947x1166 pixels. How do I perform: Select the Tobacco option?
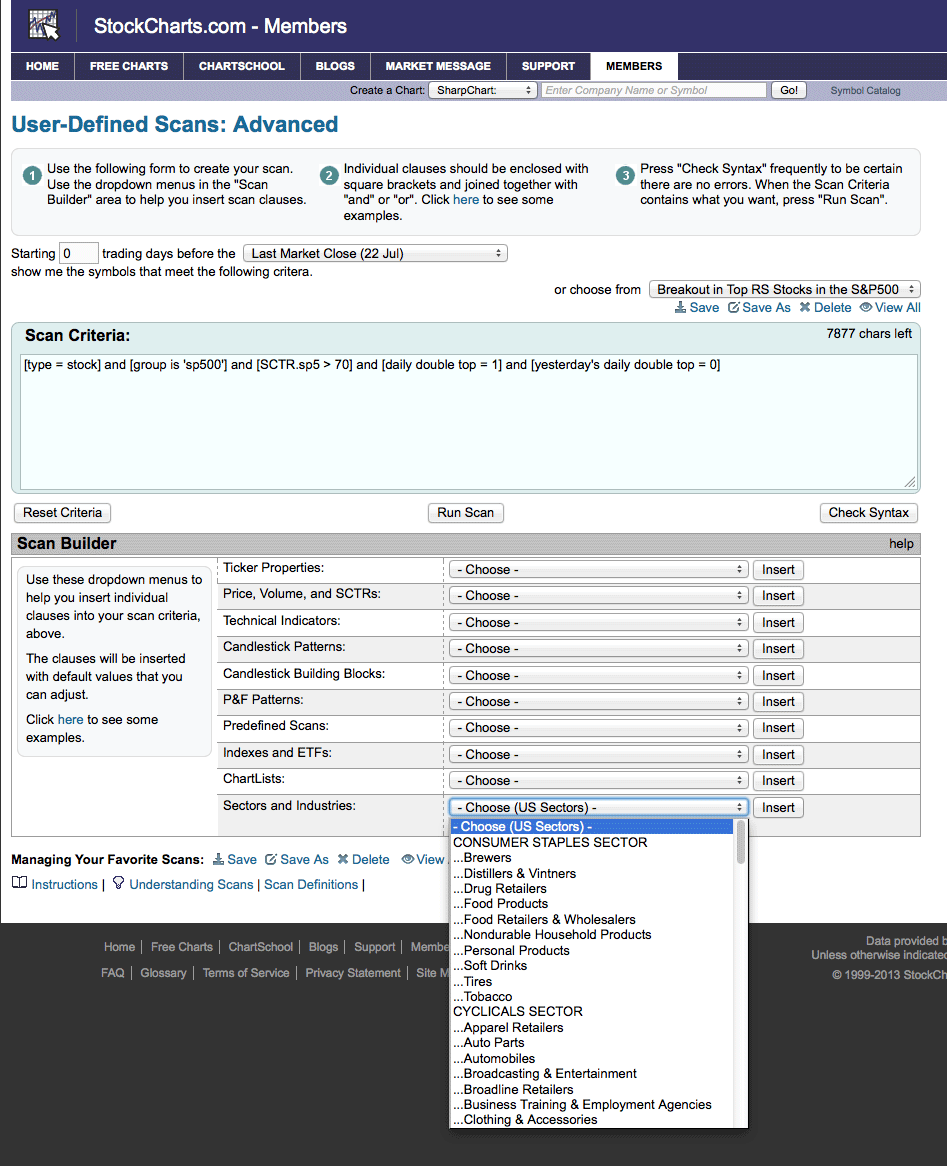482,996
